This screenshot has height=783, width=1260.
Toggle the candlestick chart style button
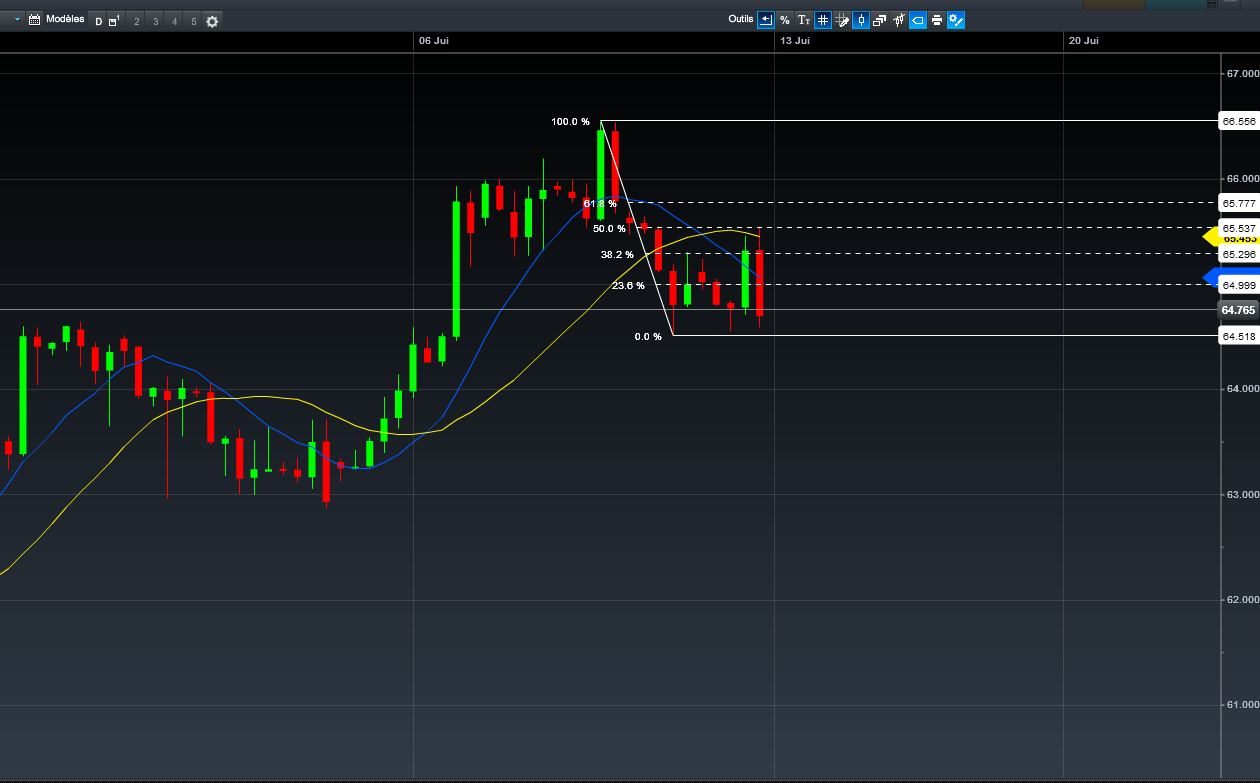click(861, 20)
